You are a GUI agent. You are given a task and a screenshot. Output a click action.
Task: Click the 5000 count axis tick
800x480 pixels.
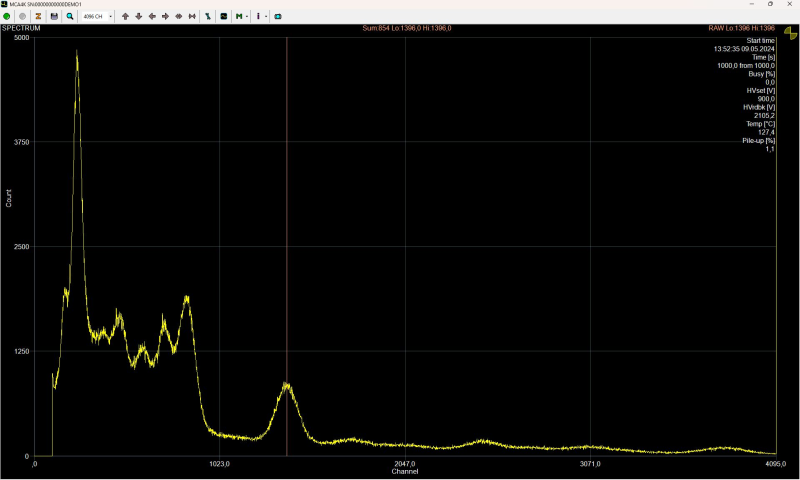coord(21,37)
